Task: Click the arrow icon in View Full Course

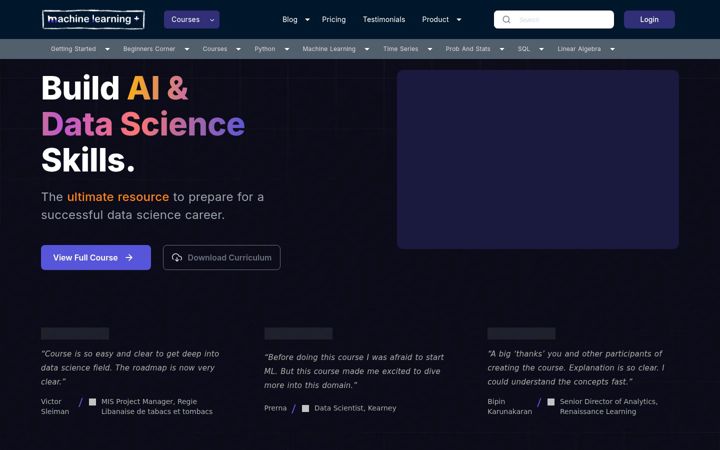Action: pos(129,258)
